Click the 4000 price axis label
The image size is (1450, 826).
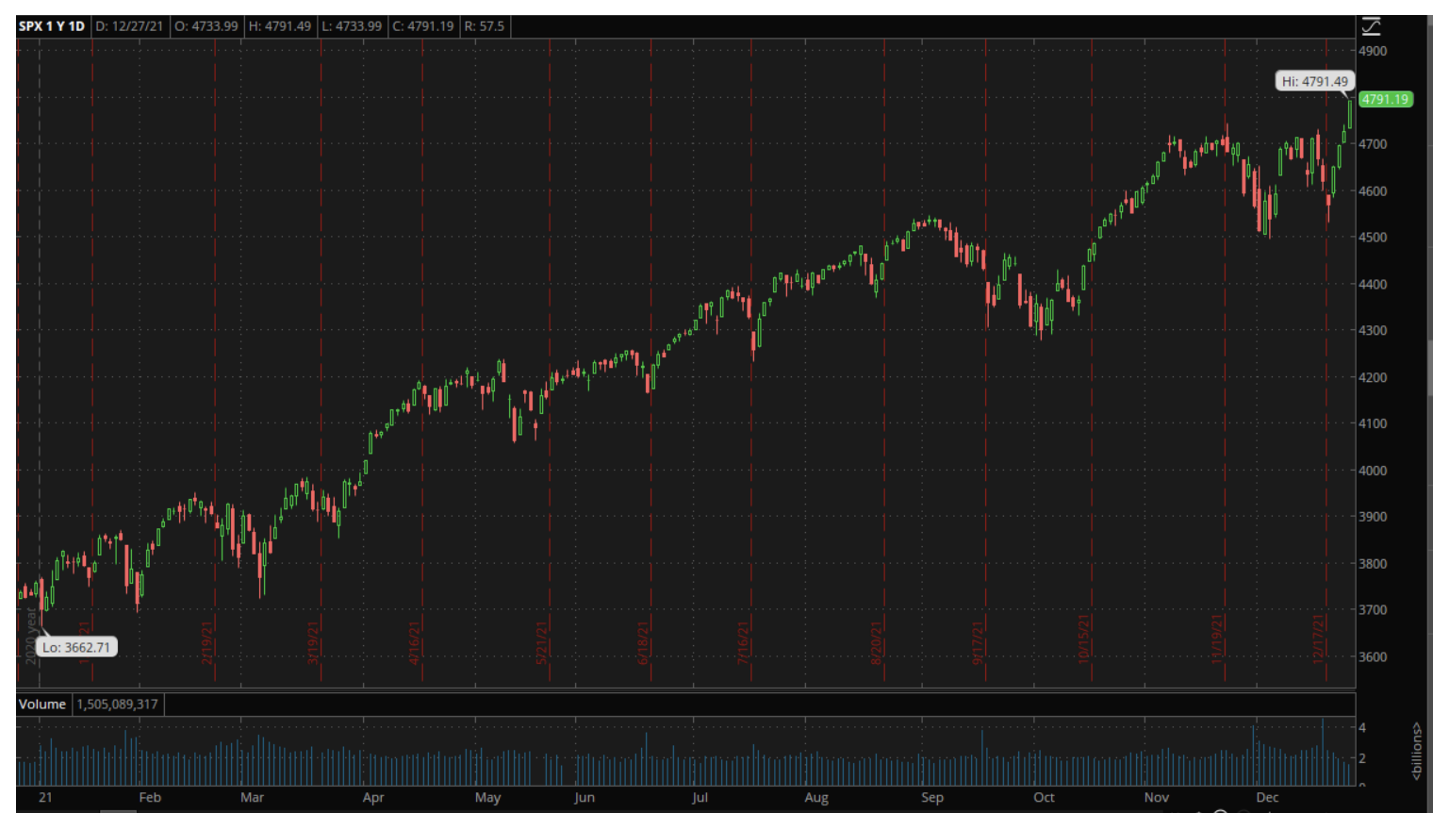(1375, 470)
